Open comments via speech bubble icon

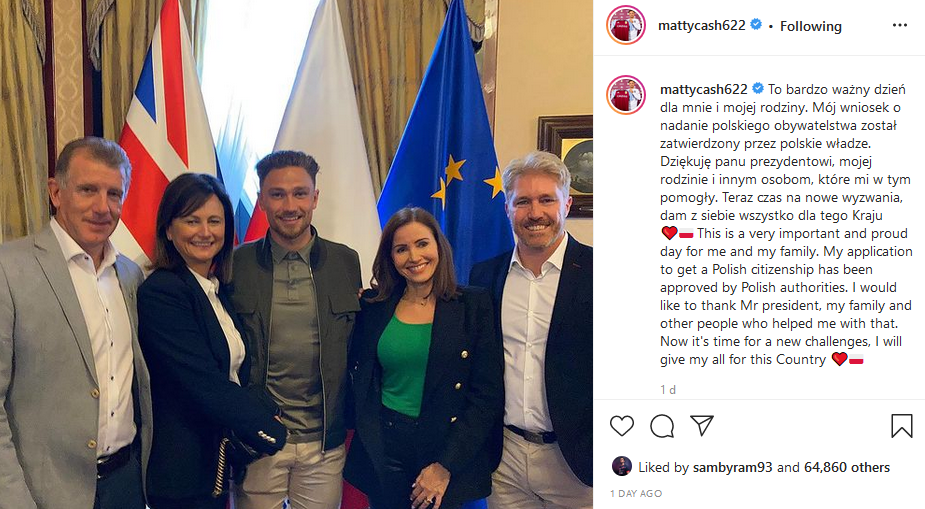click(x=662, y=426)
